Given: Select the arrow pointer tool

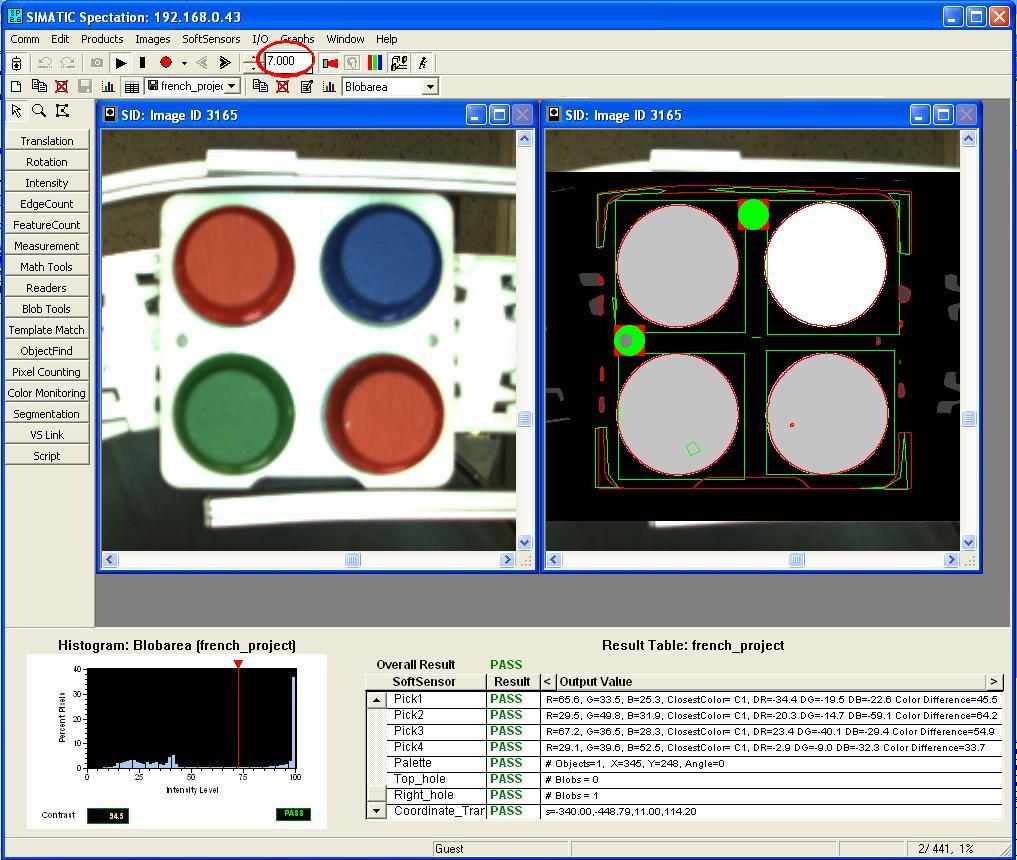Looking at the screenshot, I should [x=16, y=111].
